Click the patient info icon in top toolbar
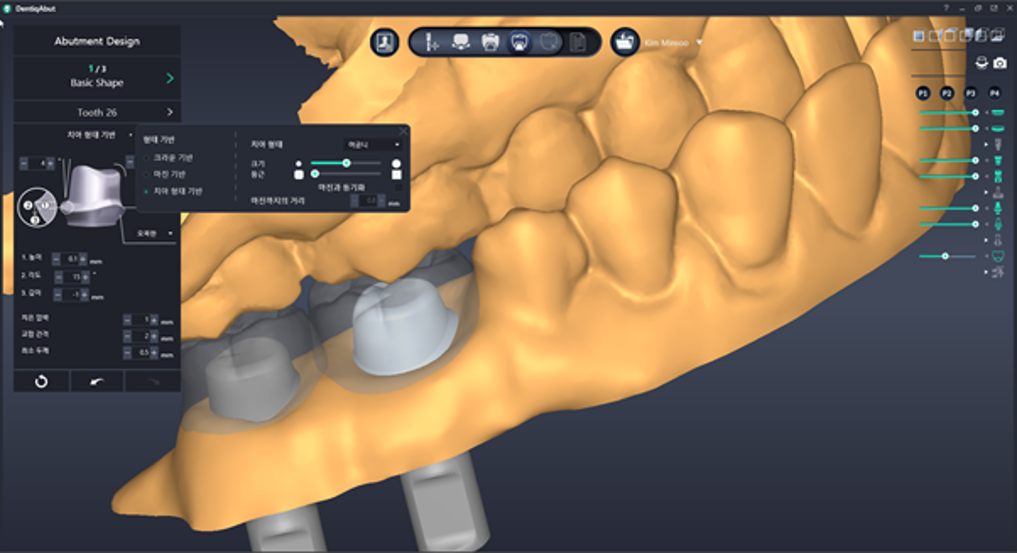Viewport: 1017px width, 553px height. click(385, 42)
